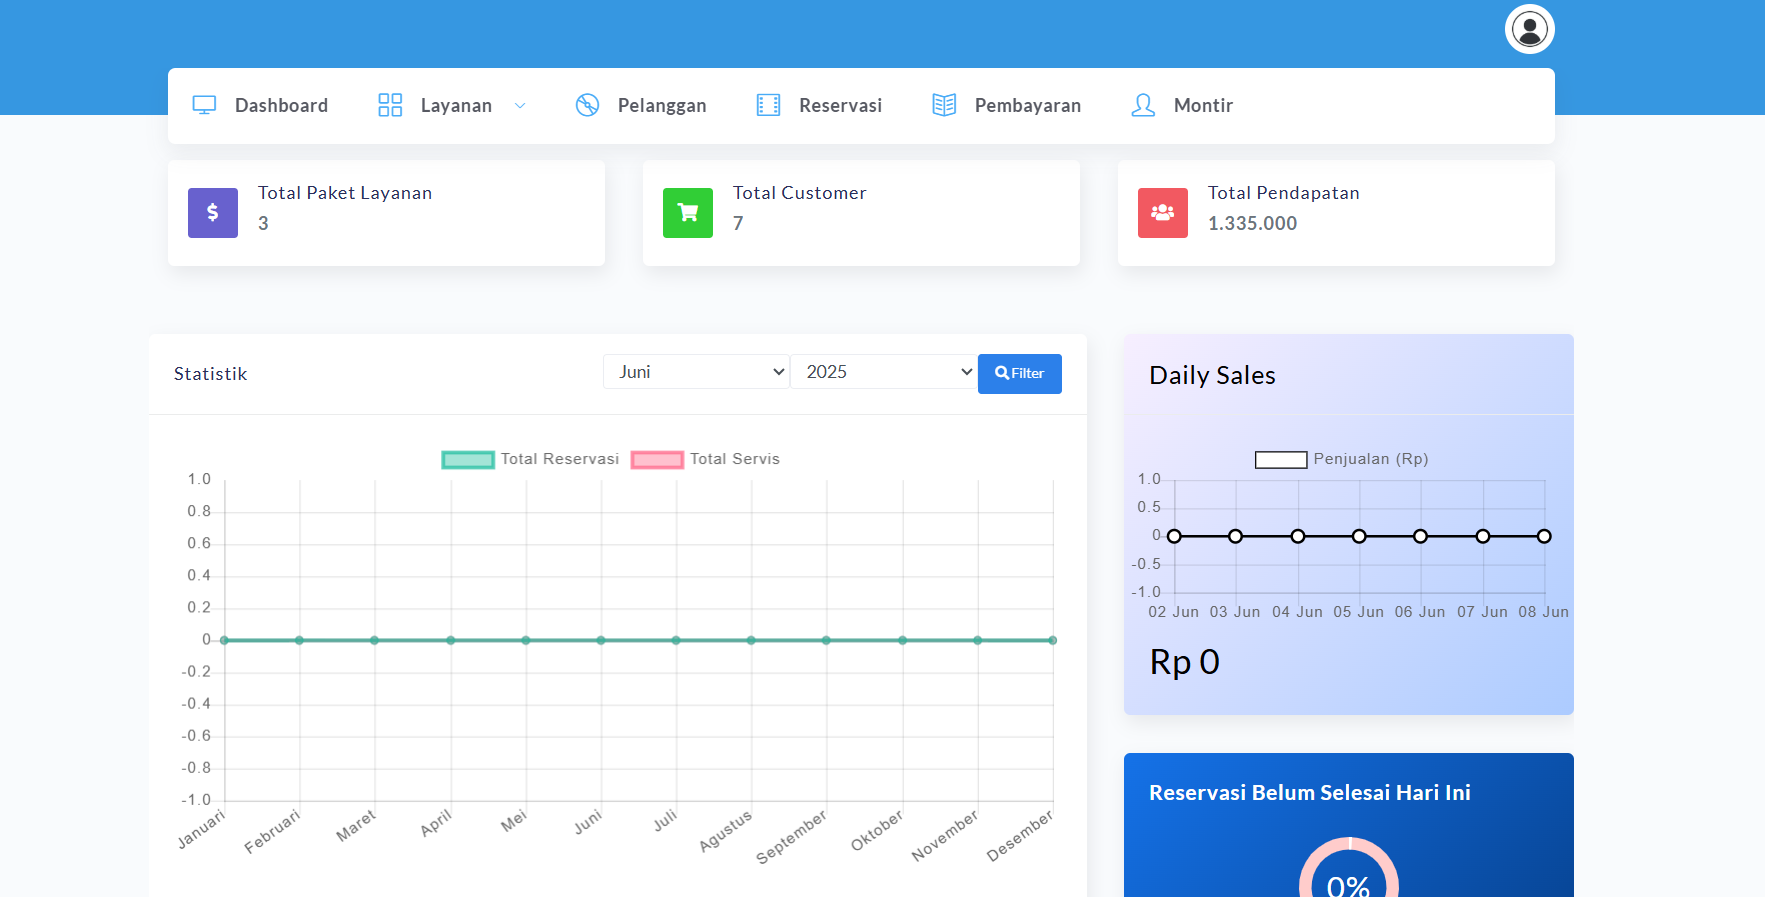Viewport: 1765px width, 897px height.
Task: Click the Daily Sales heading
Action: pos(1213,375)
